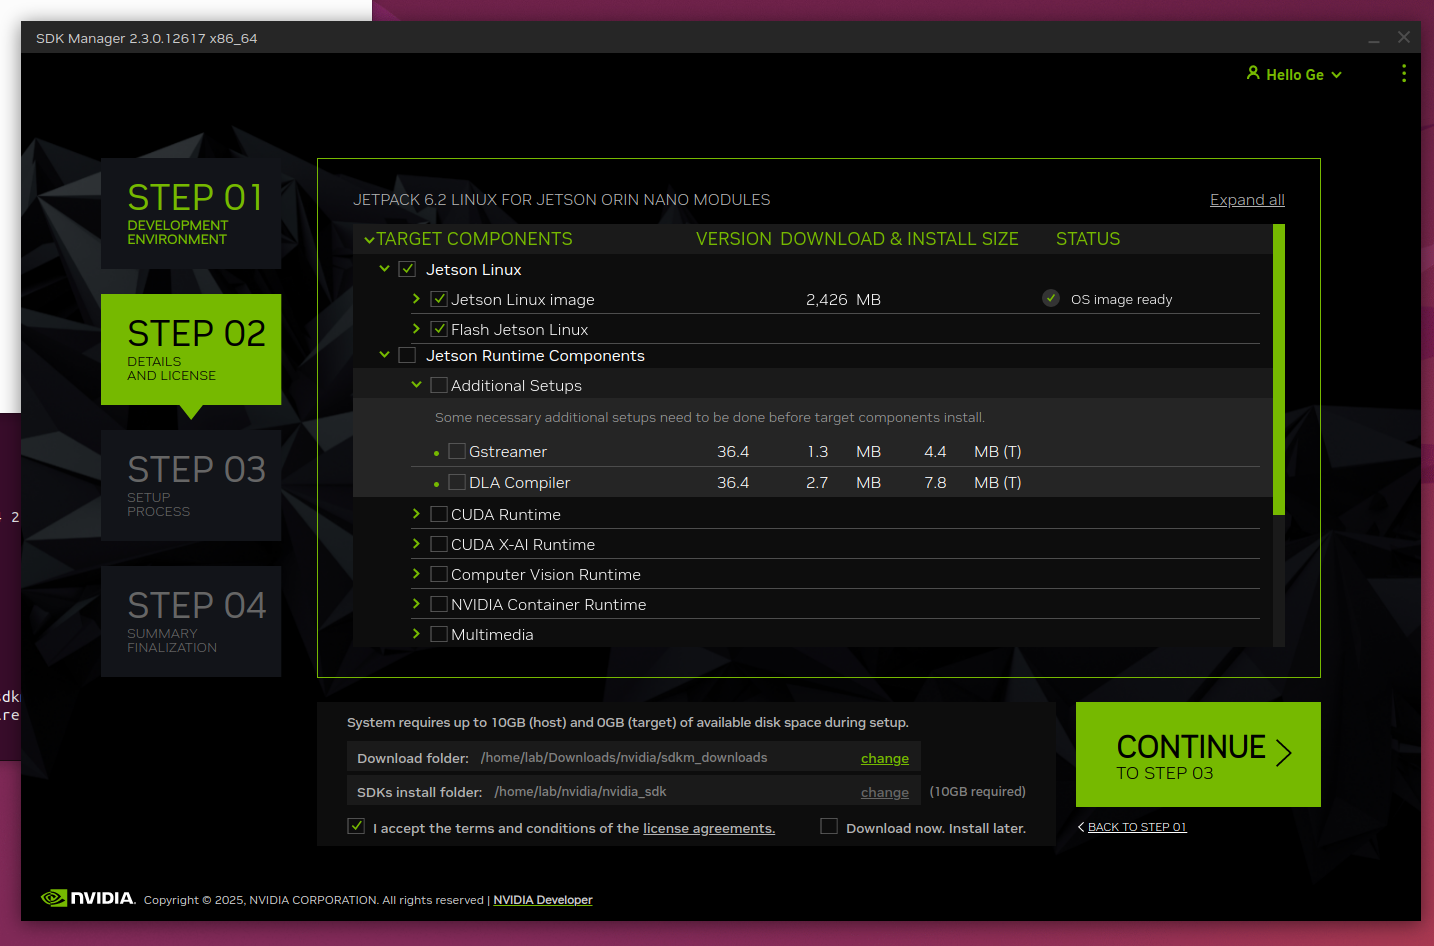Click the OS image ready status text

[1121, 299]
